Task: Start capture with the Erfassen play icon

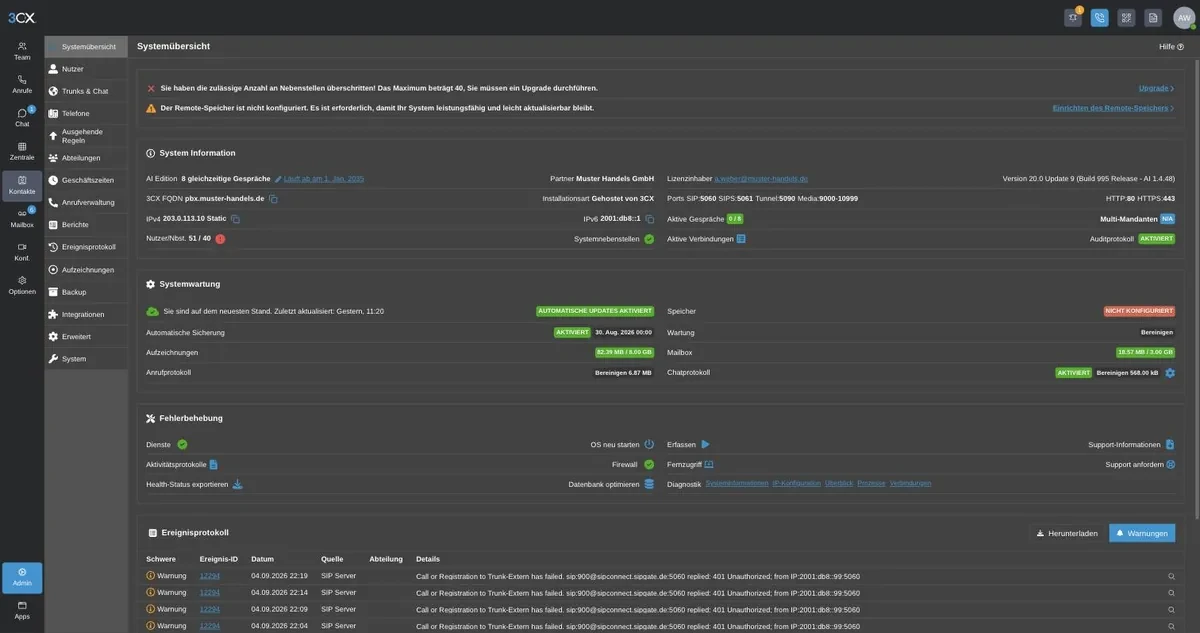Action: click(x=705, y=444)
